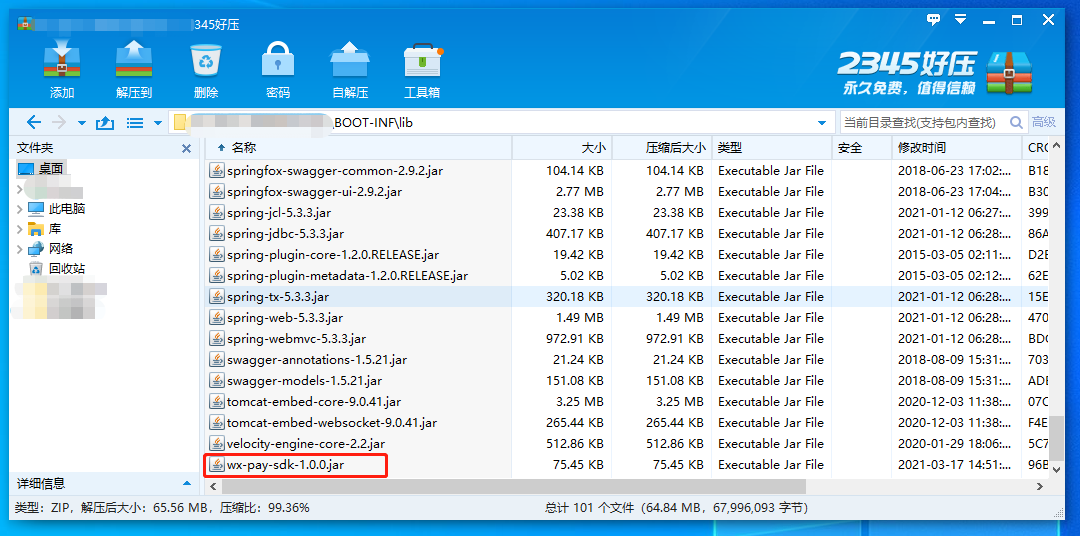1080x536 pixels.
Task: Sort by the 名称 column header
Action: [244, 147]
